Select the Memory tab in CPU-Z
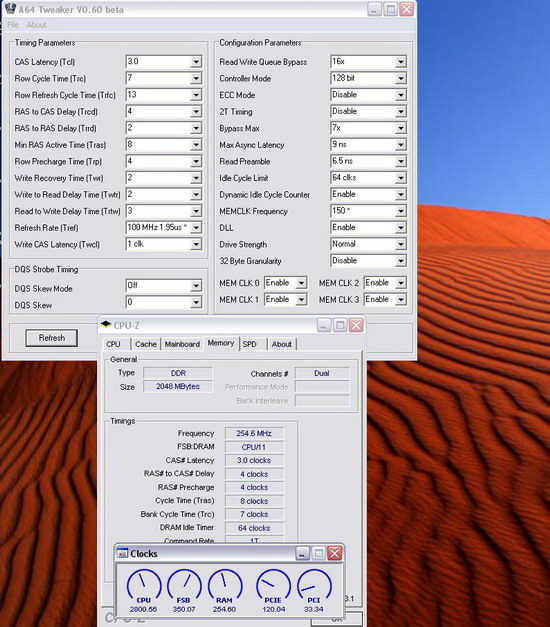The image size is (550, 627). click(221, 343)
